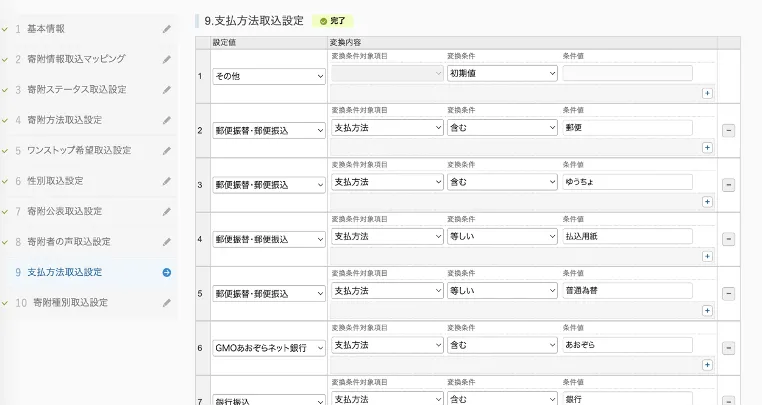Click the condition value field containing ゆうちょ

tap(627, 182)
